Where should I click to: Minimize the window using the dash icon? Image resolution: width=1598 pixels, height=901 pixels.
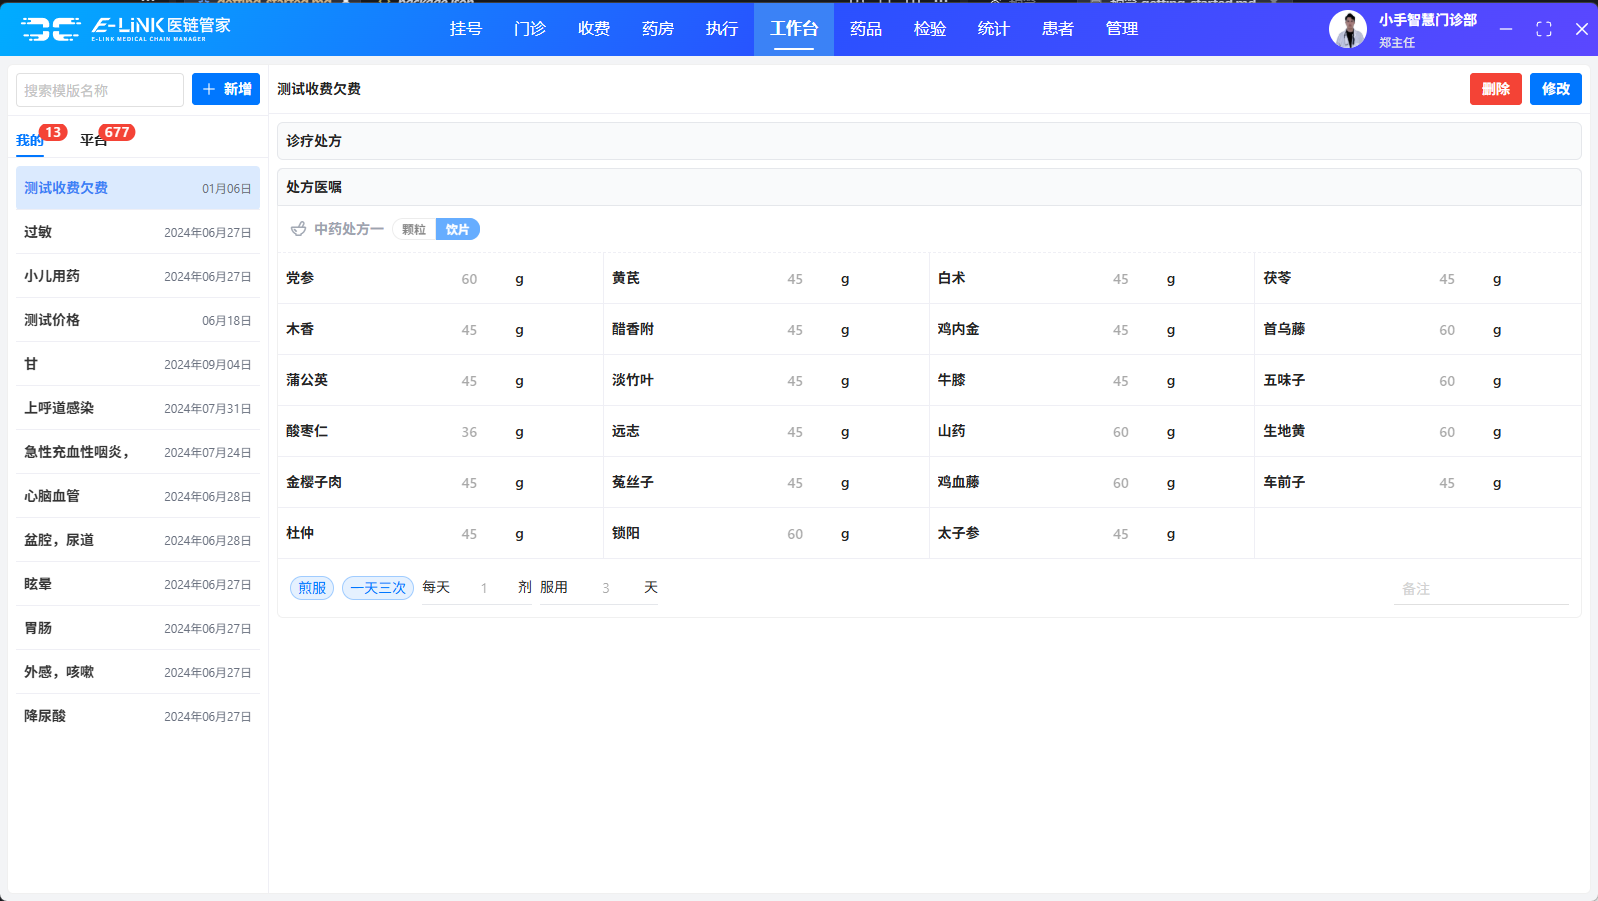pos(1505,29)
